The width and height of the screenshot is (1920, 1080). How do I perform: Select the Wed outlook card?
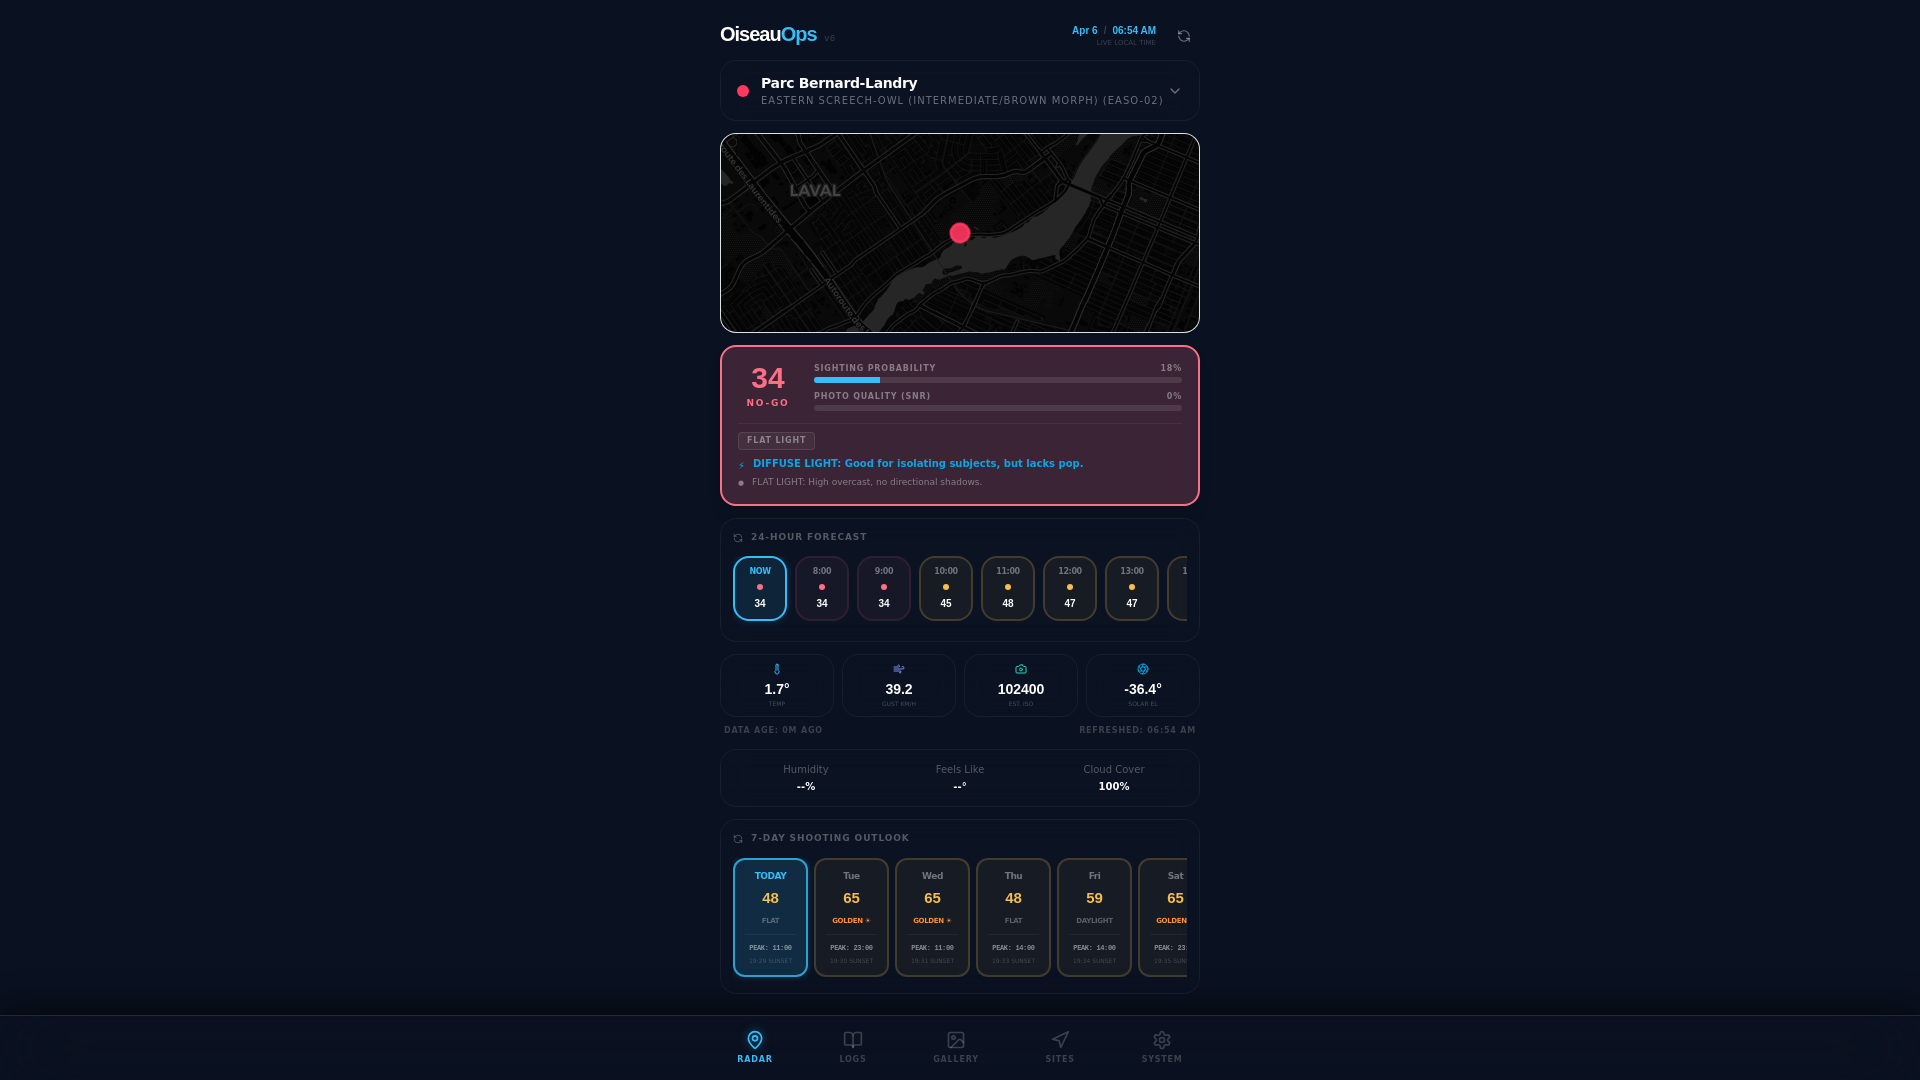click(932, 917)
